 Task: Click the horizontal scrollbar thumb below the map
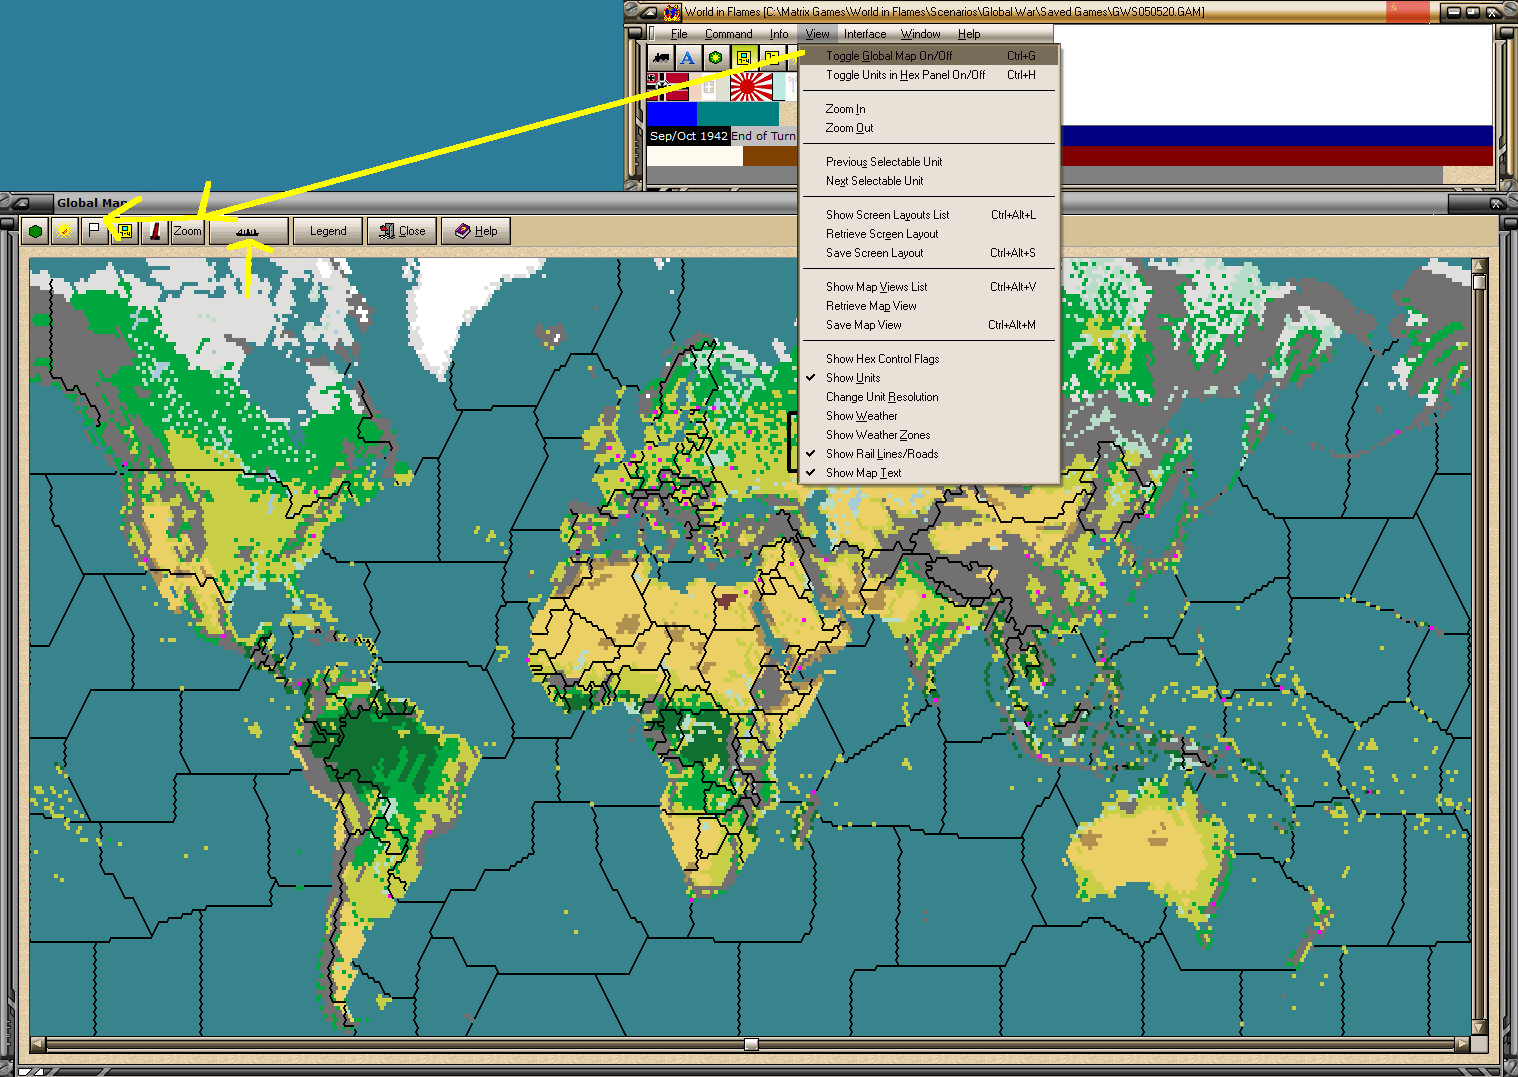[751, 1044]
